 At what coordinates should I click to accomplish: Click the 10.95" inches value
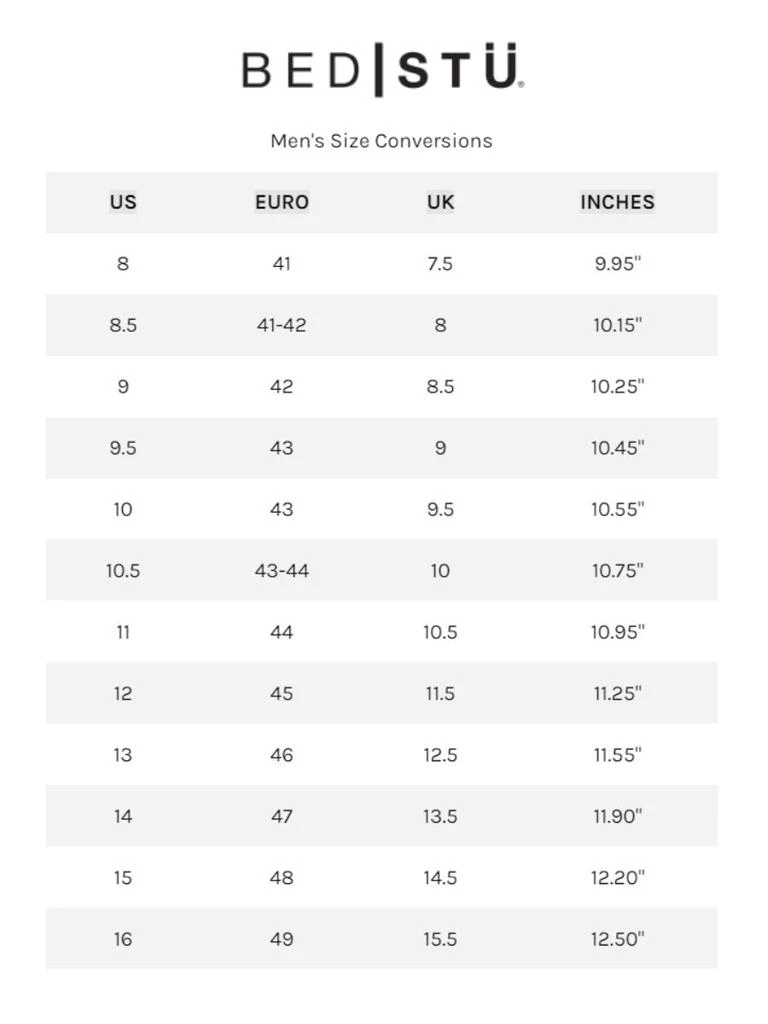[x=617, y=632]
